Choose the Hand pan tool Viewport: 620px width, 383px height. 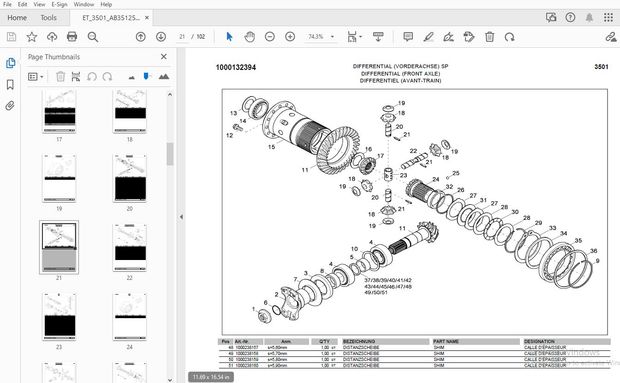pos(250,37)
